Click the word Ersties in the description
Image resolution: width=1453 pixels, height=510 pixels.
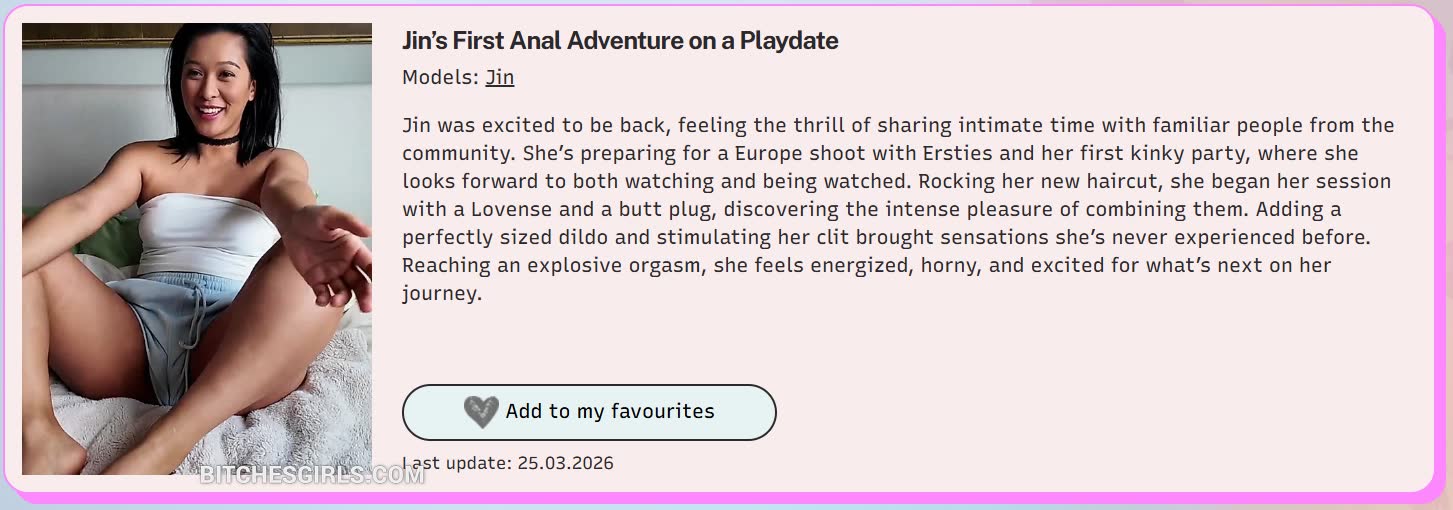[x=915, y=154]
